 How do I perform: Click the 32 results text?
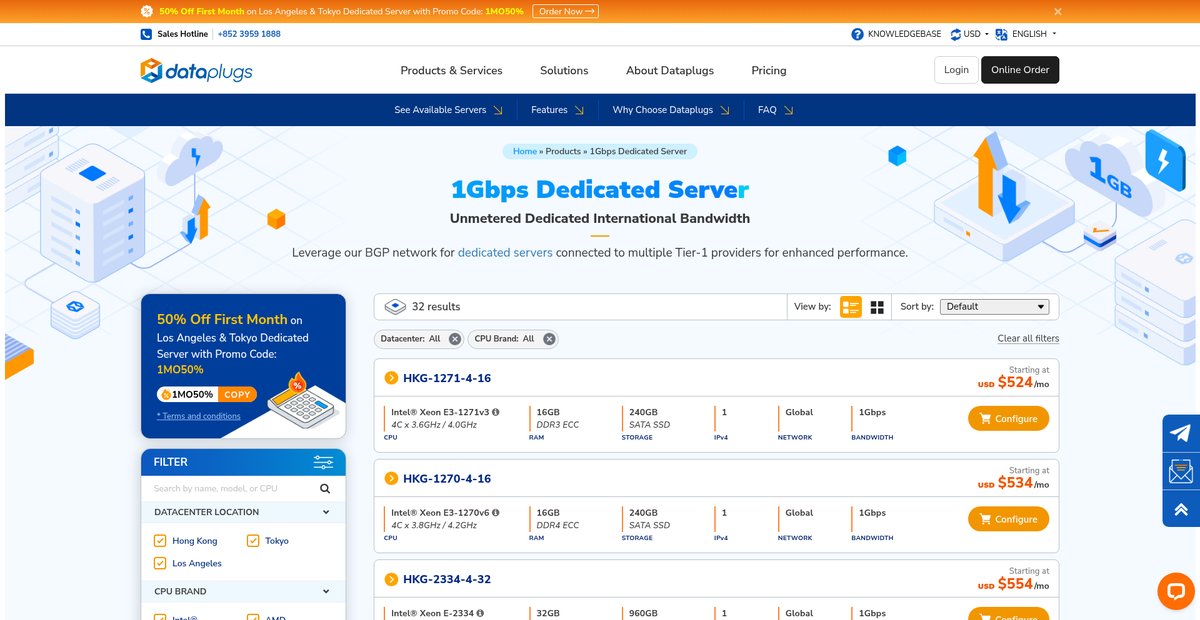pyautogui.click(x=436, y=307)
